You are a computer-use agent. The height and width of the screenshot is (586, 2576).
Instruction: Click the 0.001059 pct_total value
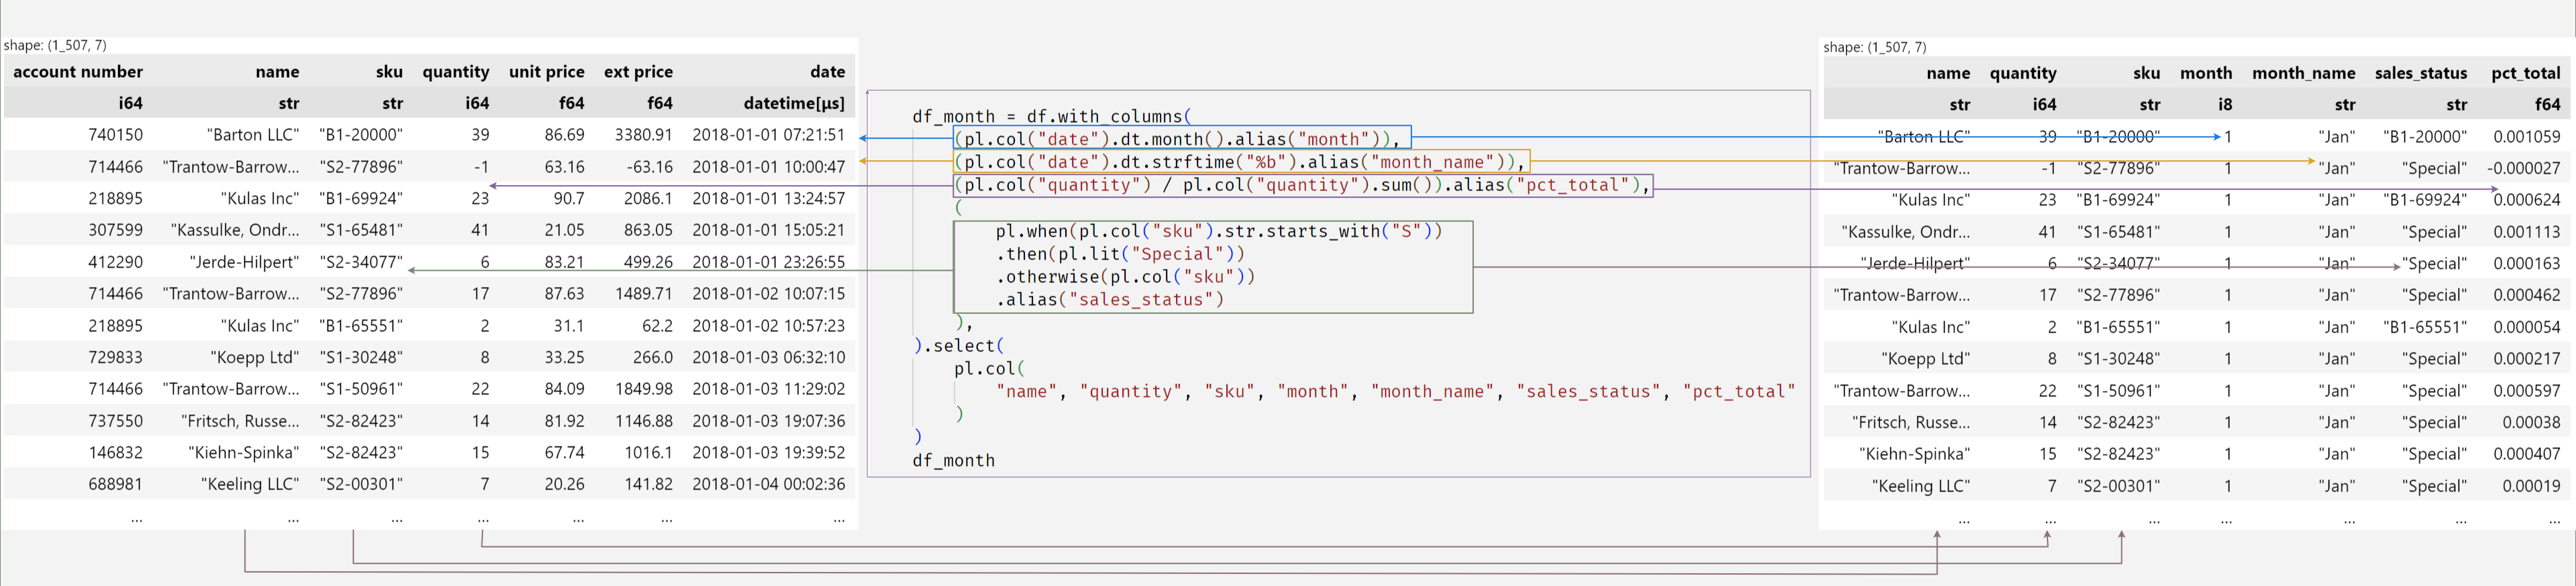tap(2526, 137)
